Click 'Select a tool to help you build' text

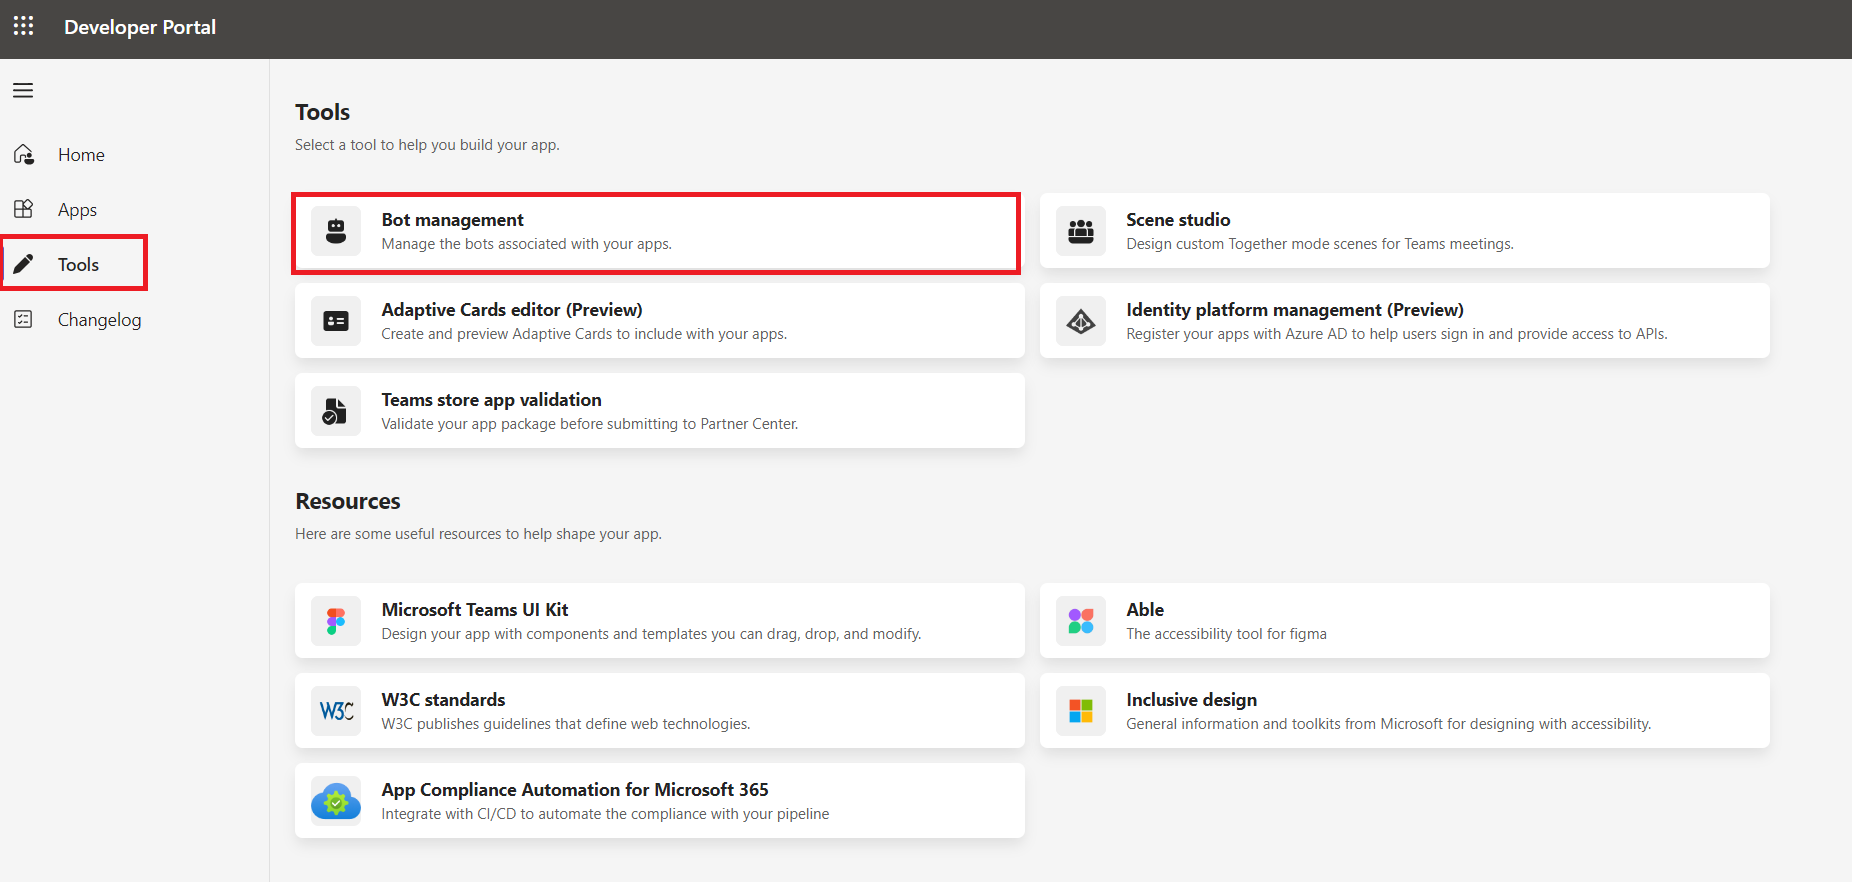pyautogui.click(x=427, y=145)
